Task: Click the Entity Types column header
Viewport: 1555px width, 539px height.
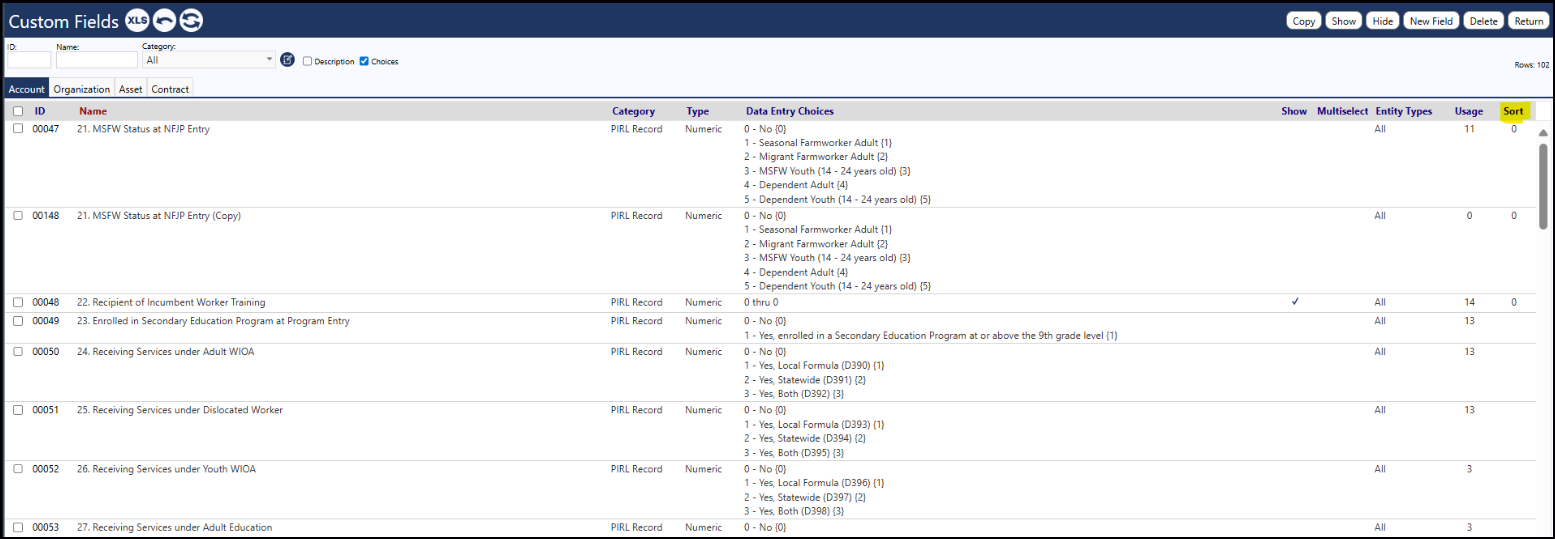Action: point(1404,111)
